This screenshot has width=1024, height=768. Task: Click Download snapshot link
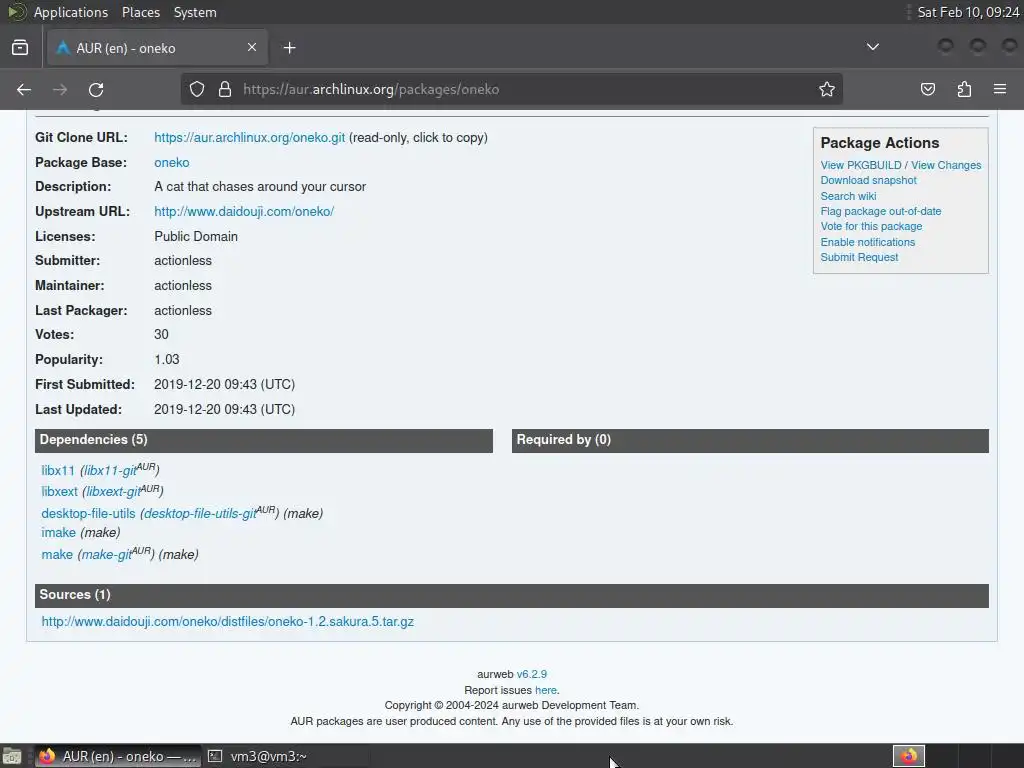point(869,180)
